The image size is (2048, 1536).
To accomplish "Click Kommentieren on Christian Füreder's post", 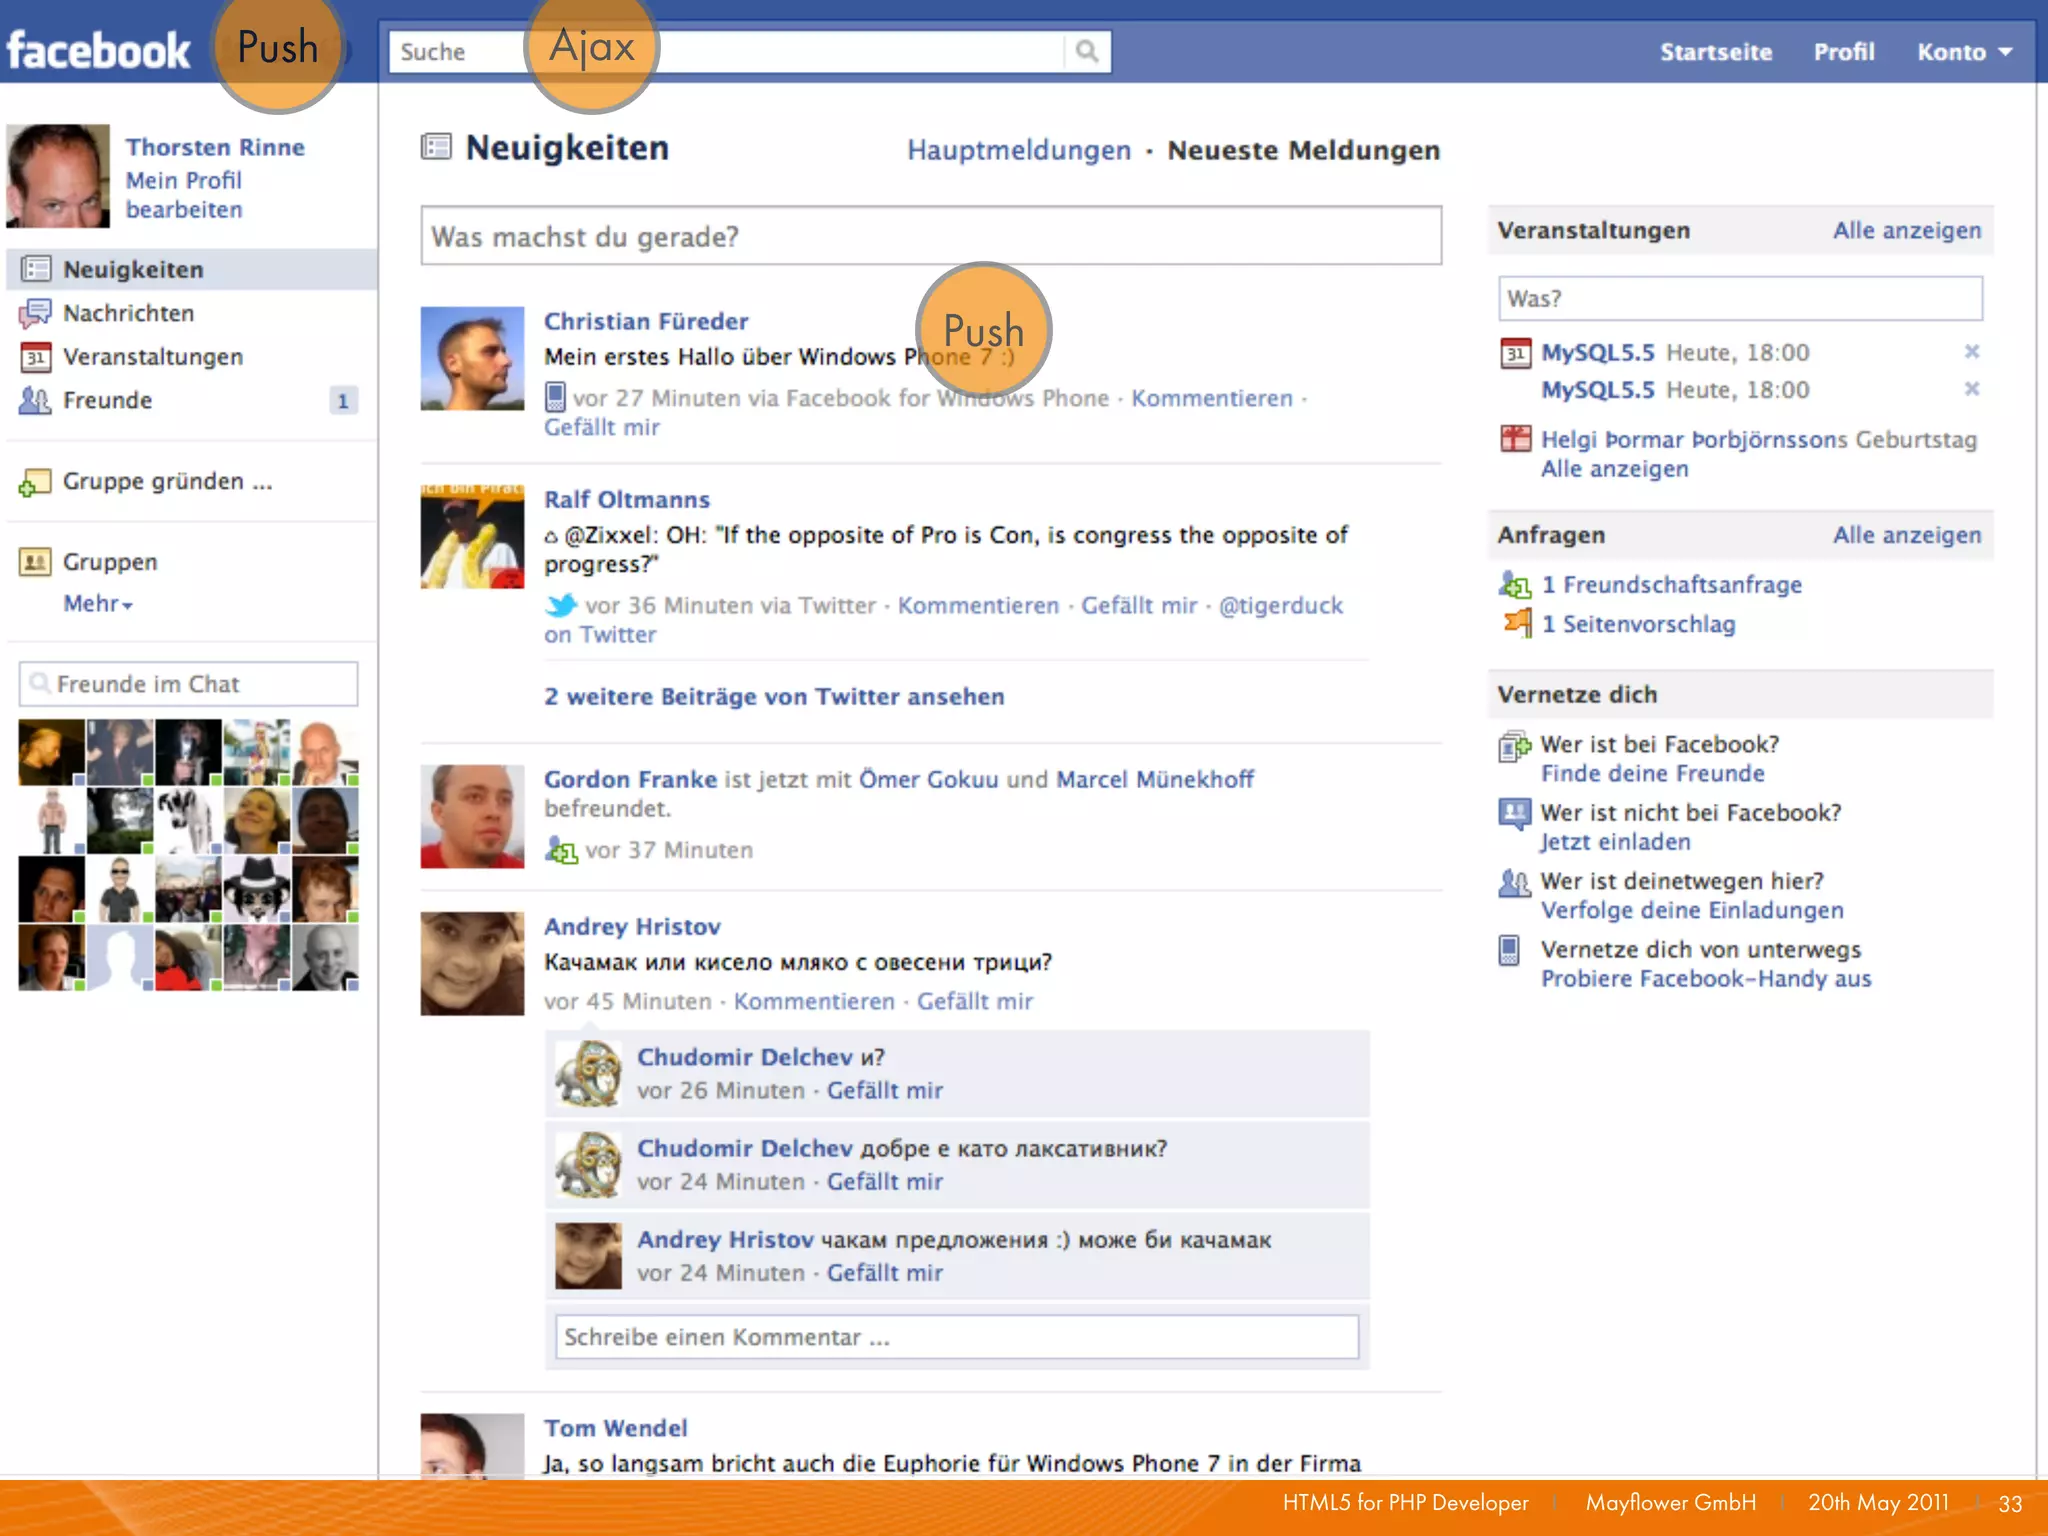I will 1211,399.
